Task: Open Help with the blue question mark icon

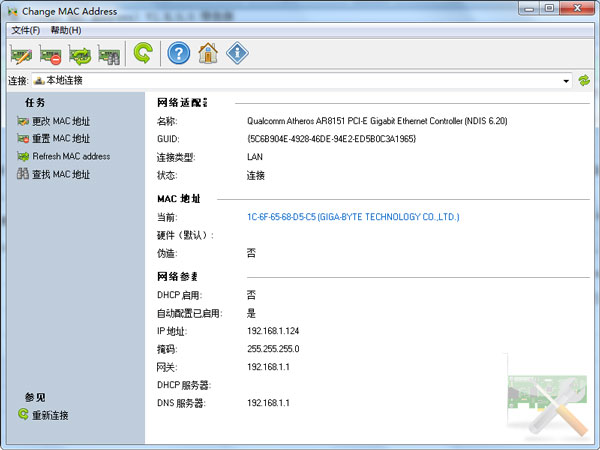Action: tap(179, 53)
